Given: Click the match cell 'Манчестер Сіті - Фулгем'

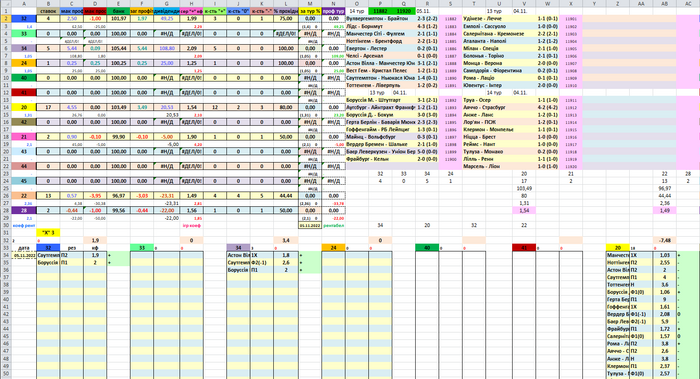Looking at the screenshot, I should 380,33.
